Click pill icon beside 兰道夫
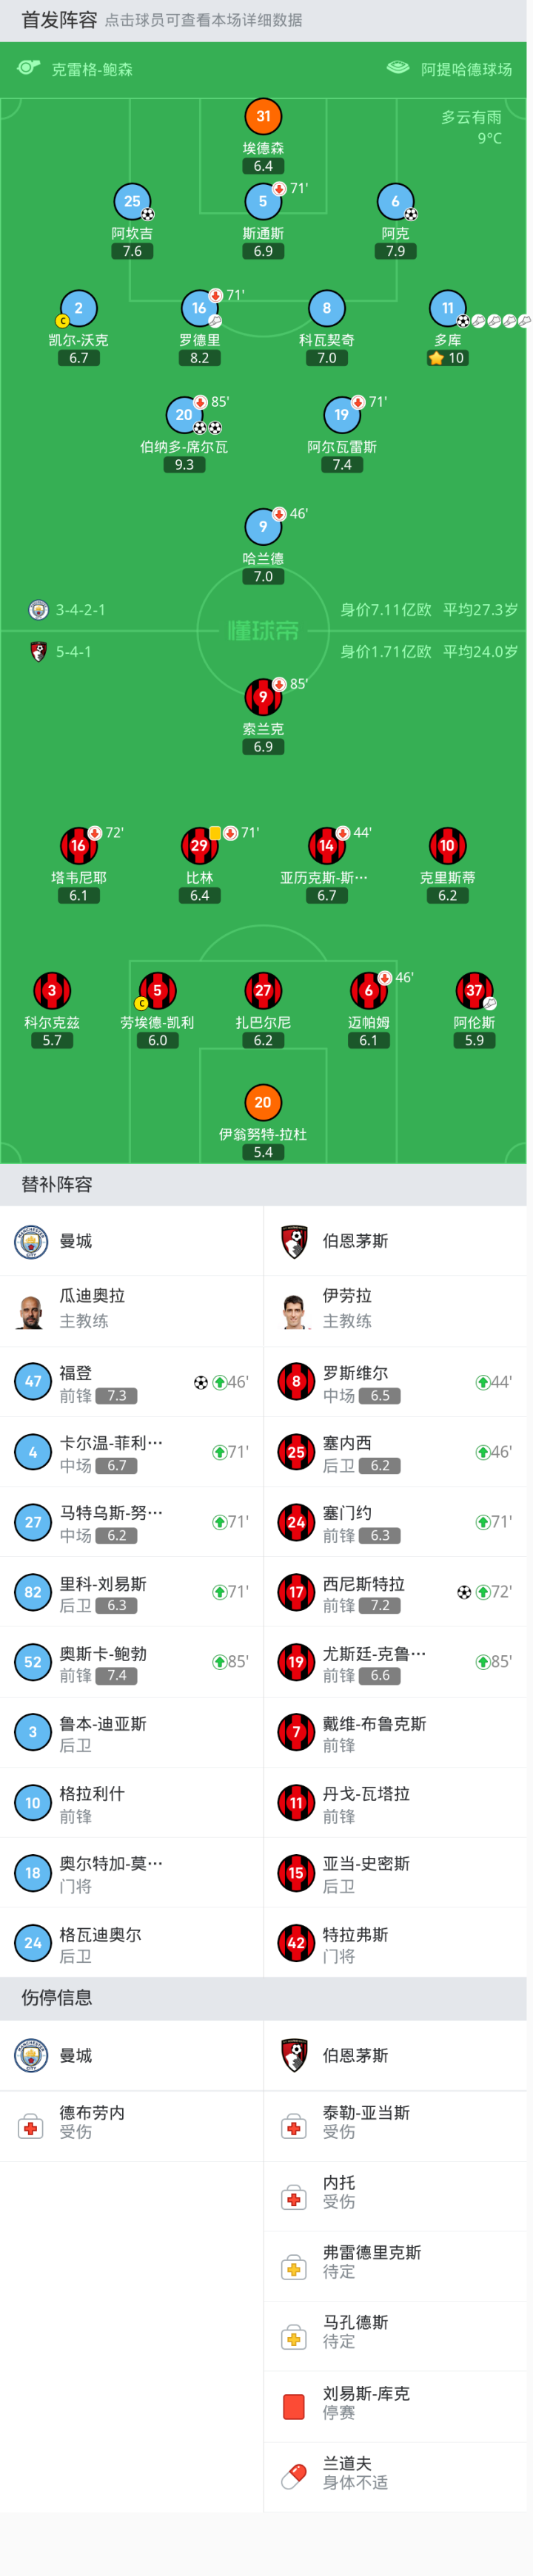The width and height of the screenshot is (533, 2576). pos(294,2476)
